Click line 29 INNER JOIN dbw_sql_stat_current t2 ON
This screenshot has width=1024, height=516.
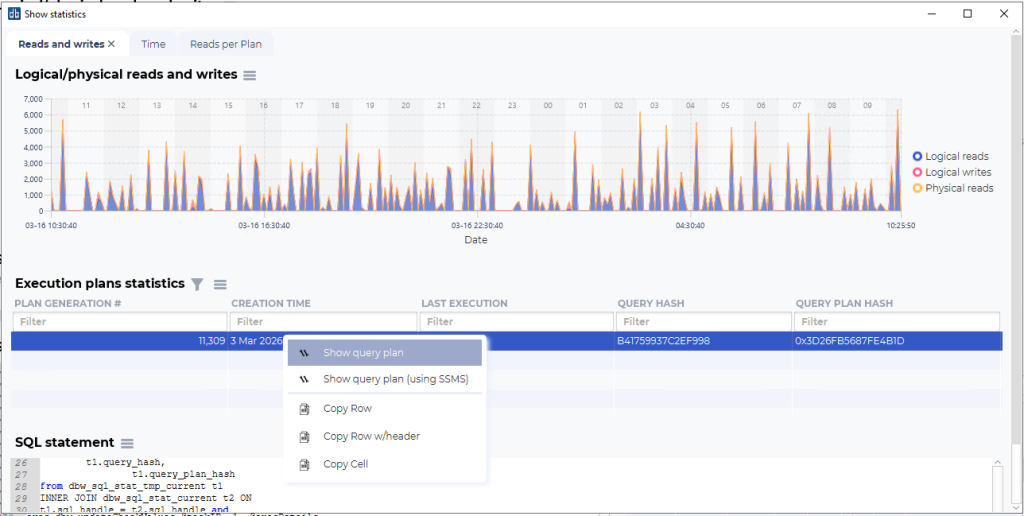(146, 498)
